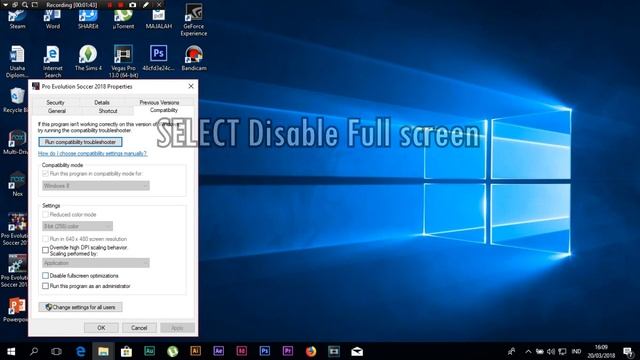Toggle Run this program in compatibility mode
640x360 pixels.
(x=45, y=173)
